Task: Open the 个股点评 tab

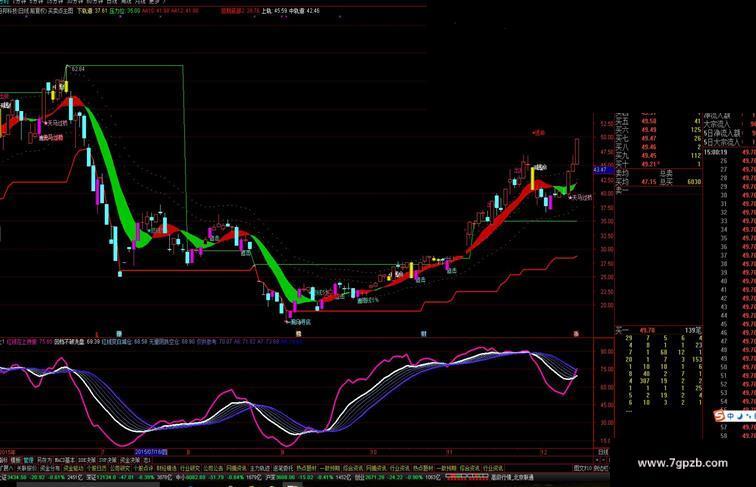Action: point(143,468)
